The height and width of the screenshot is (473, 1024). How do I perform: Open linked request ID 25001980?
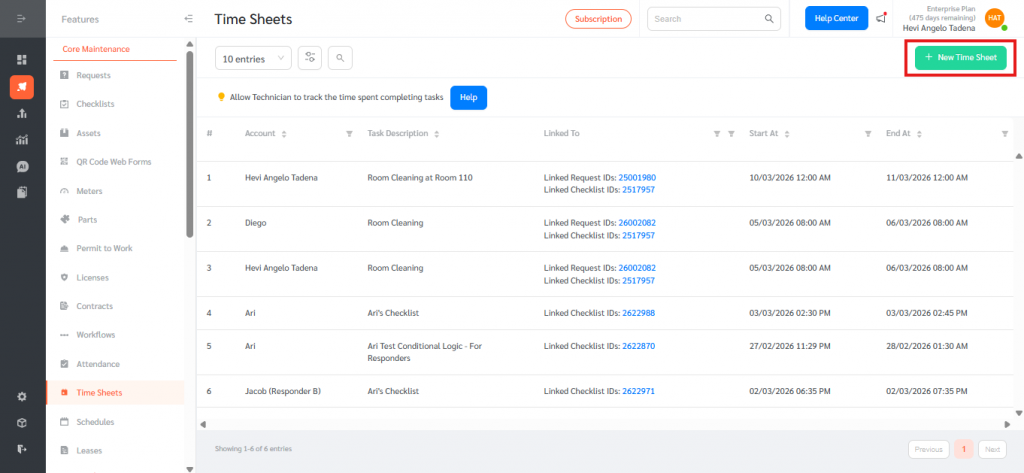click(637, 177)
